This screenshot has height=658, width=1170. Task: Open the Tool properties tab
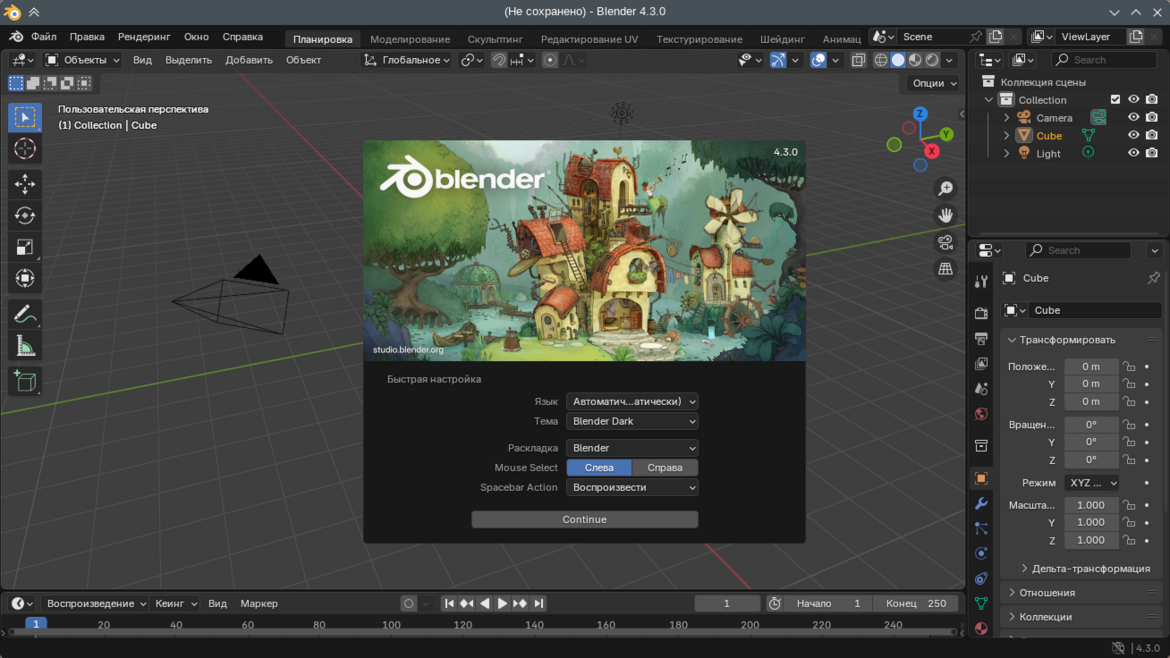pos(981,281)
